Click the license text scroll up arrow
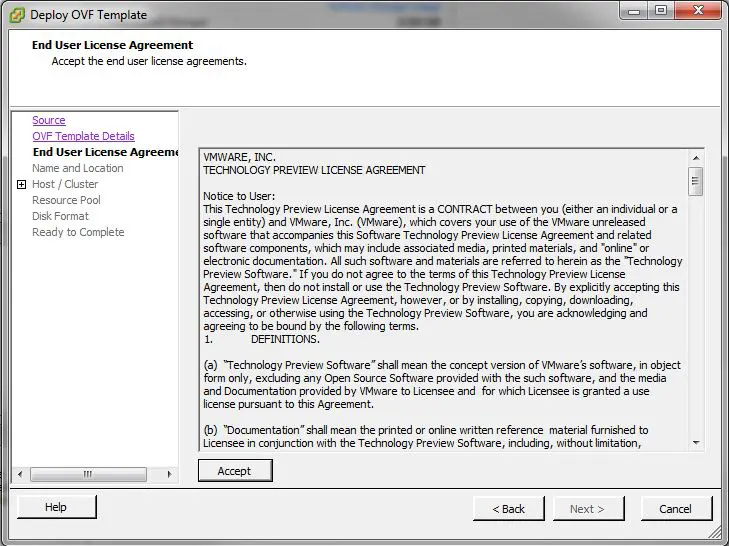The height and width of the screenshot is (546, 729). 696,158
